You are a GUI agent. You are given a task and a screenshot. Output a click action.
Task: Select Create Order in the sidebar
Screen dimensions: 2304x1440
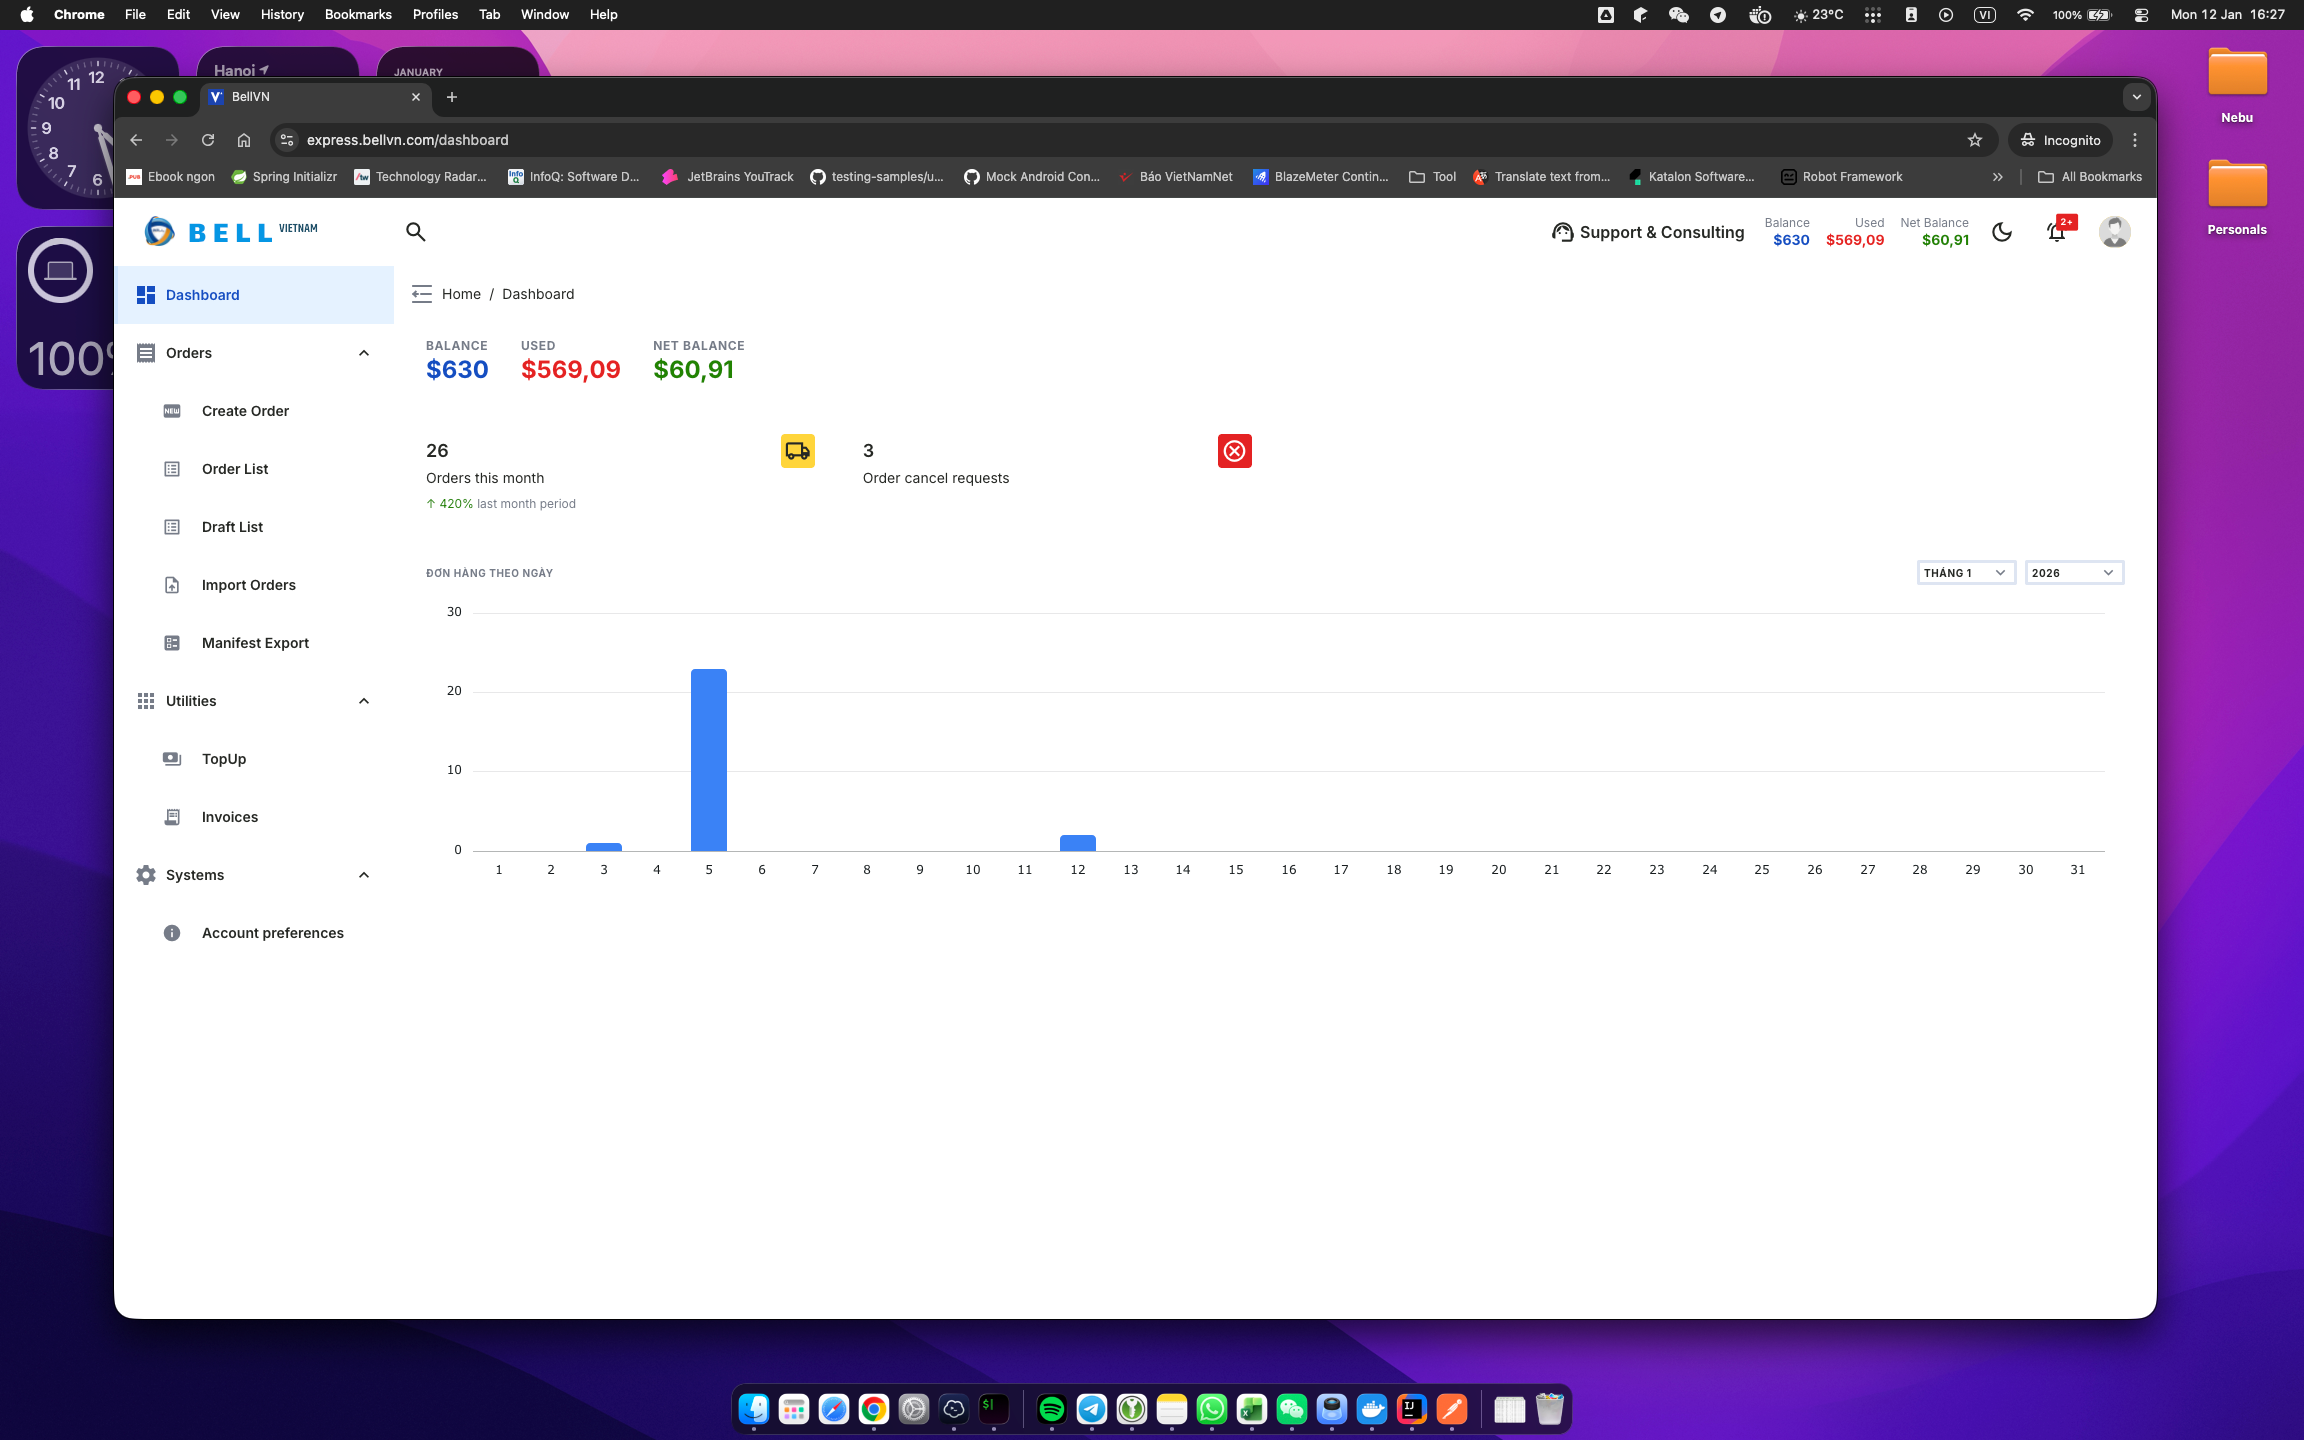pyautogui.click(x=244, y=410)
